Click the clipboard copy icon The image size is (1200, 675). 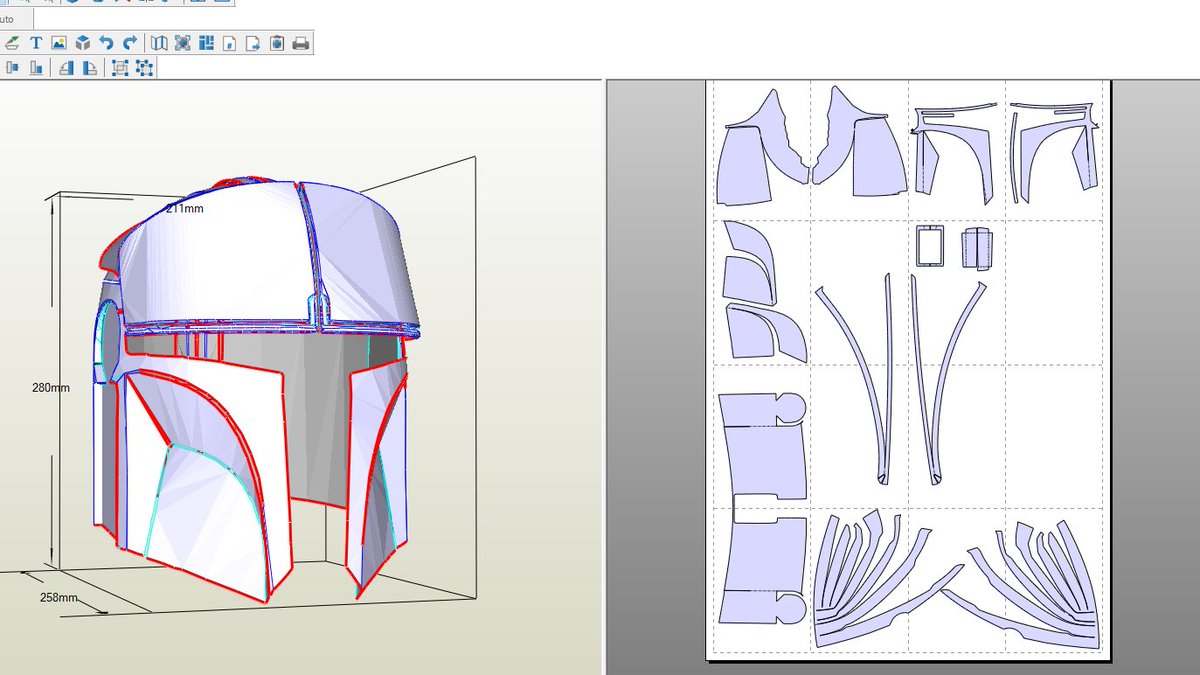[x=277, y=43]
